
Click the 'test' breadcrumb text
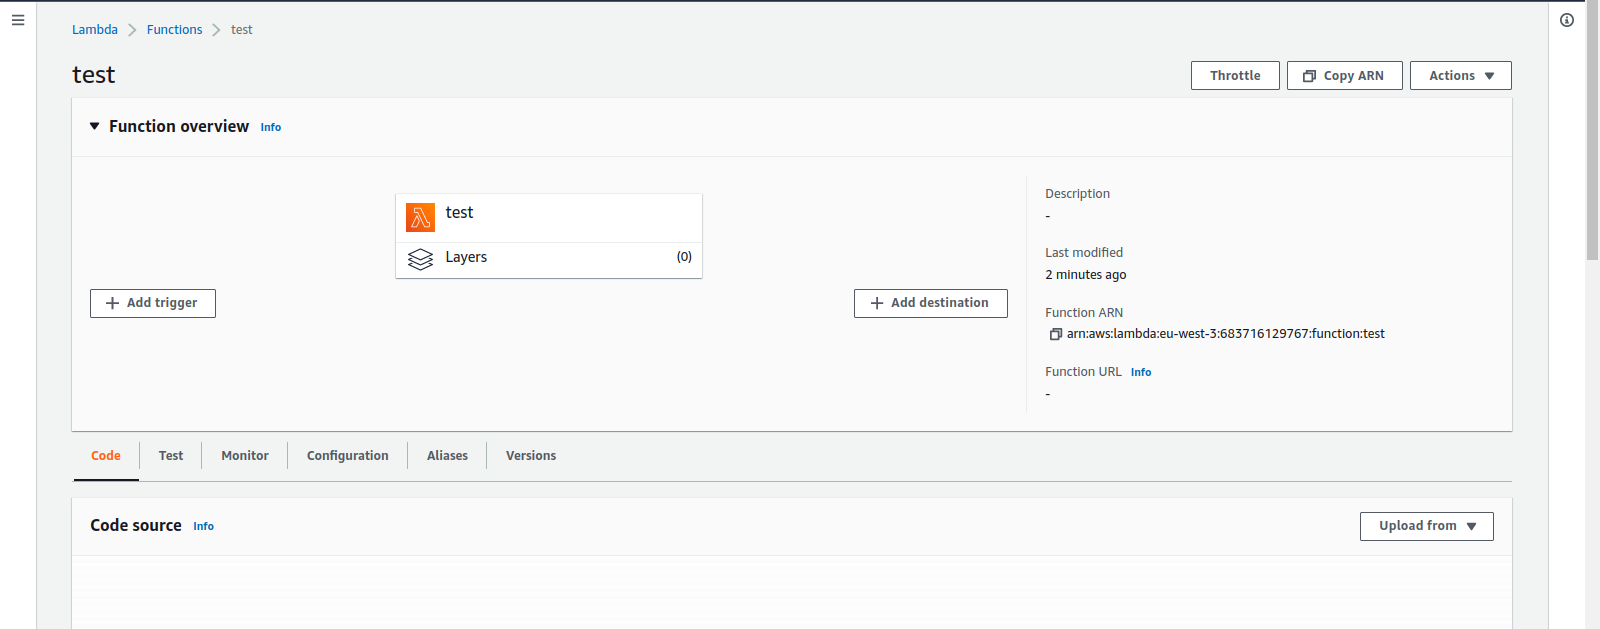[x=242, y=30]
